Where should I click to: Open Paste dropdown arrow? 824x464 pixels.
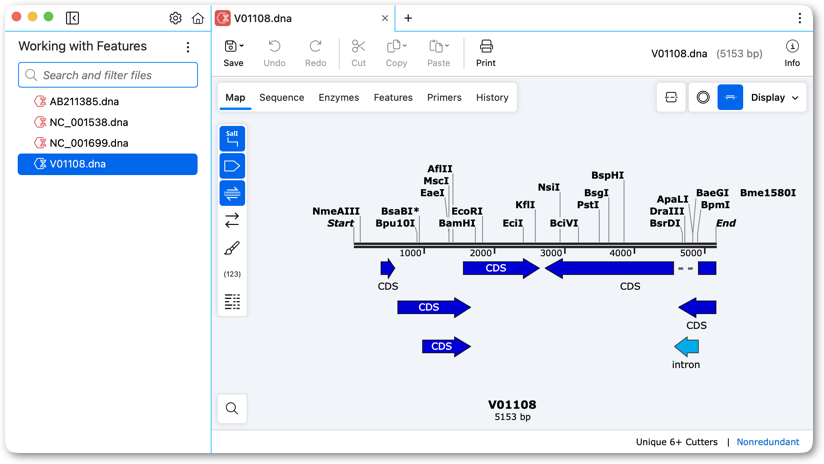(447, 46)
